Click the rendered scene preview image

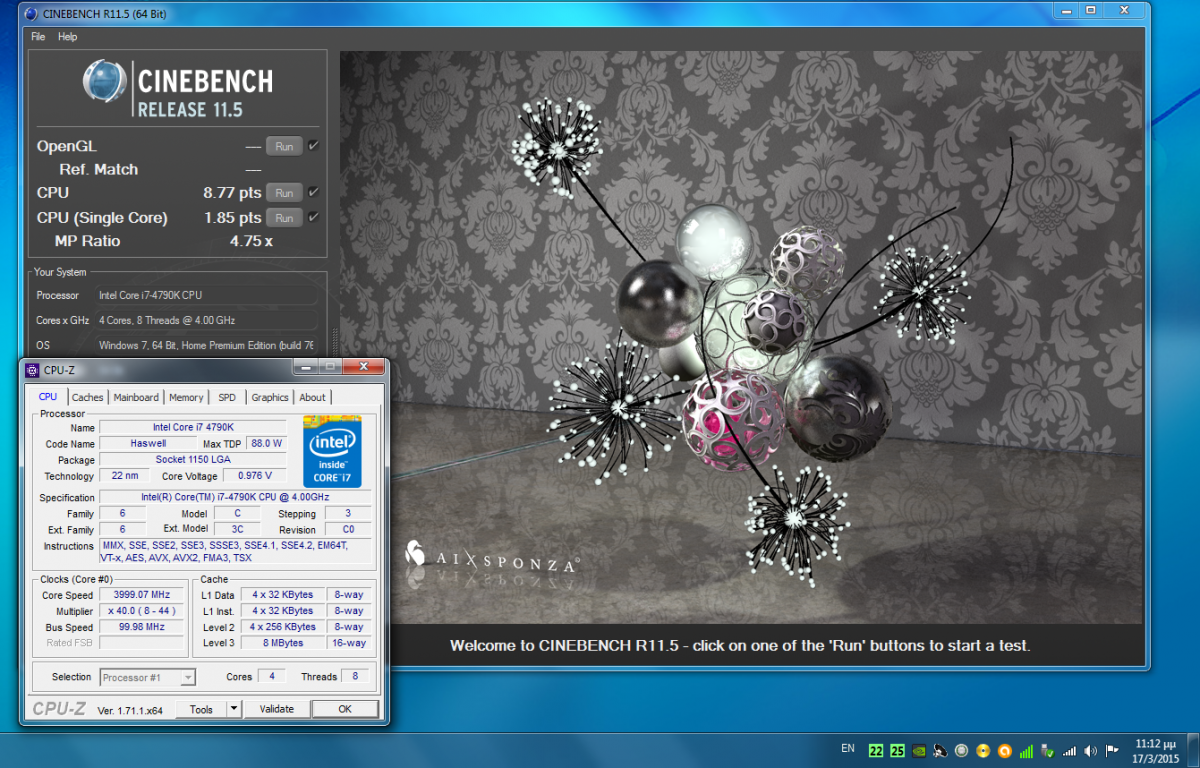741,338
